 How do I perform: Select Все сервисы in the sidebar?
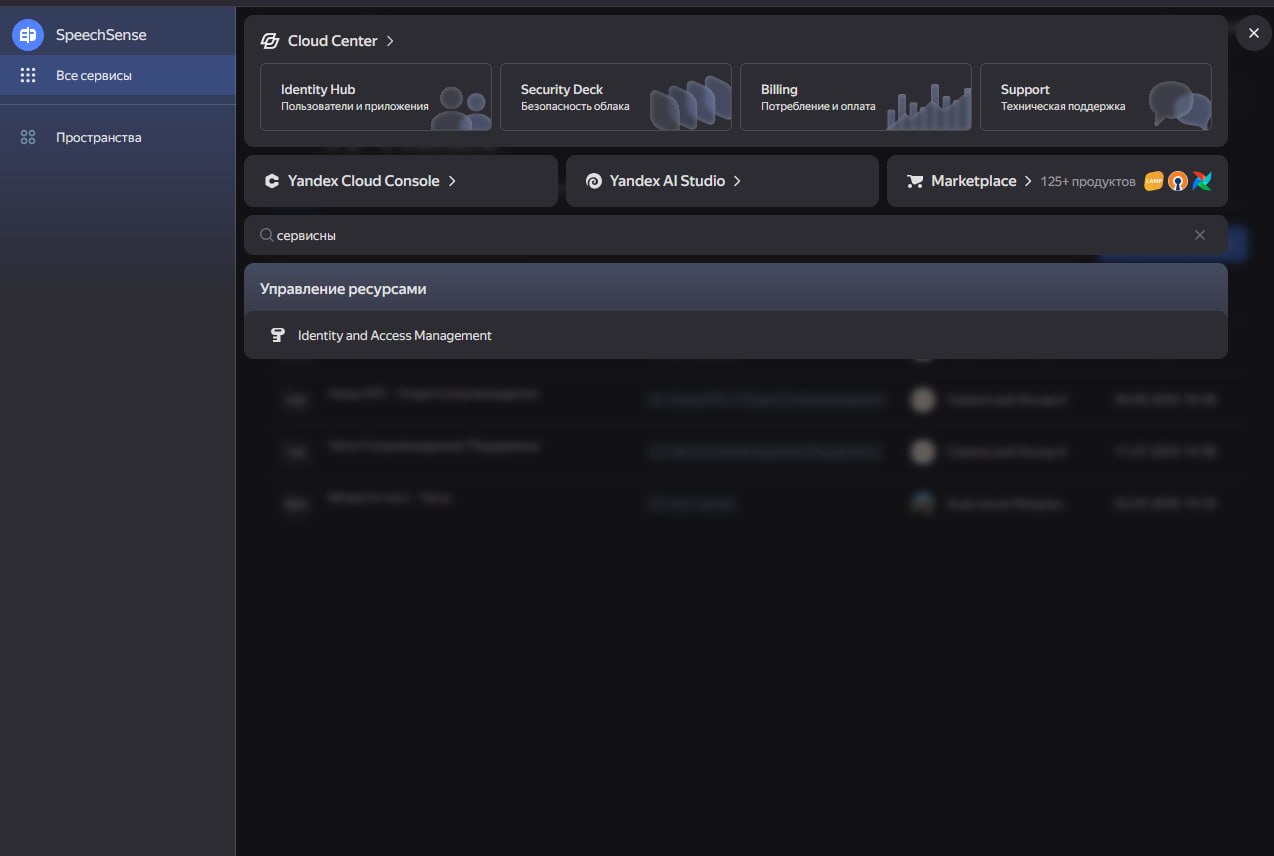(x=118, y=75)
